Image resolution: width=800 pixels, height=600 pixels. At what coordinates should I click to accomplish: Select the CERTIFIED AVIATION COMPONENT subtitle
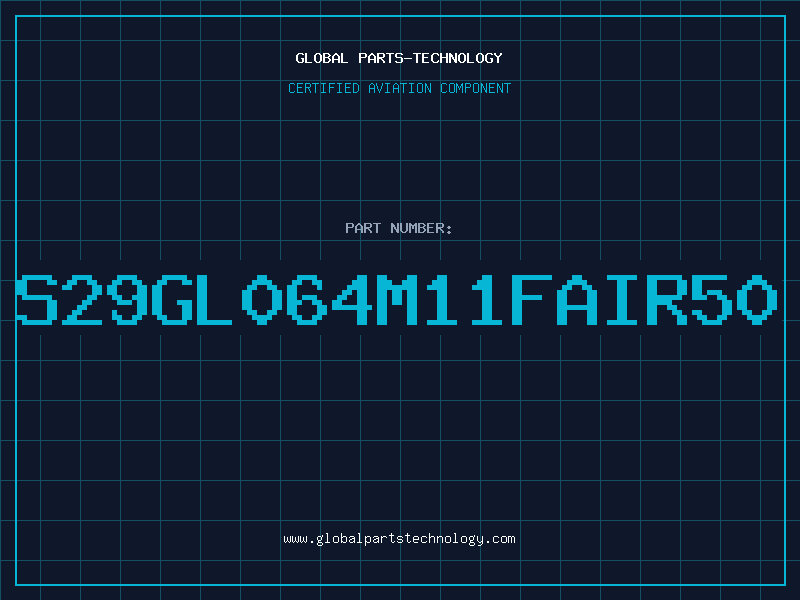pyautogui.click(x=399, y=88)
